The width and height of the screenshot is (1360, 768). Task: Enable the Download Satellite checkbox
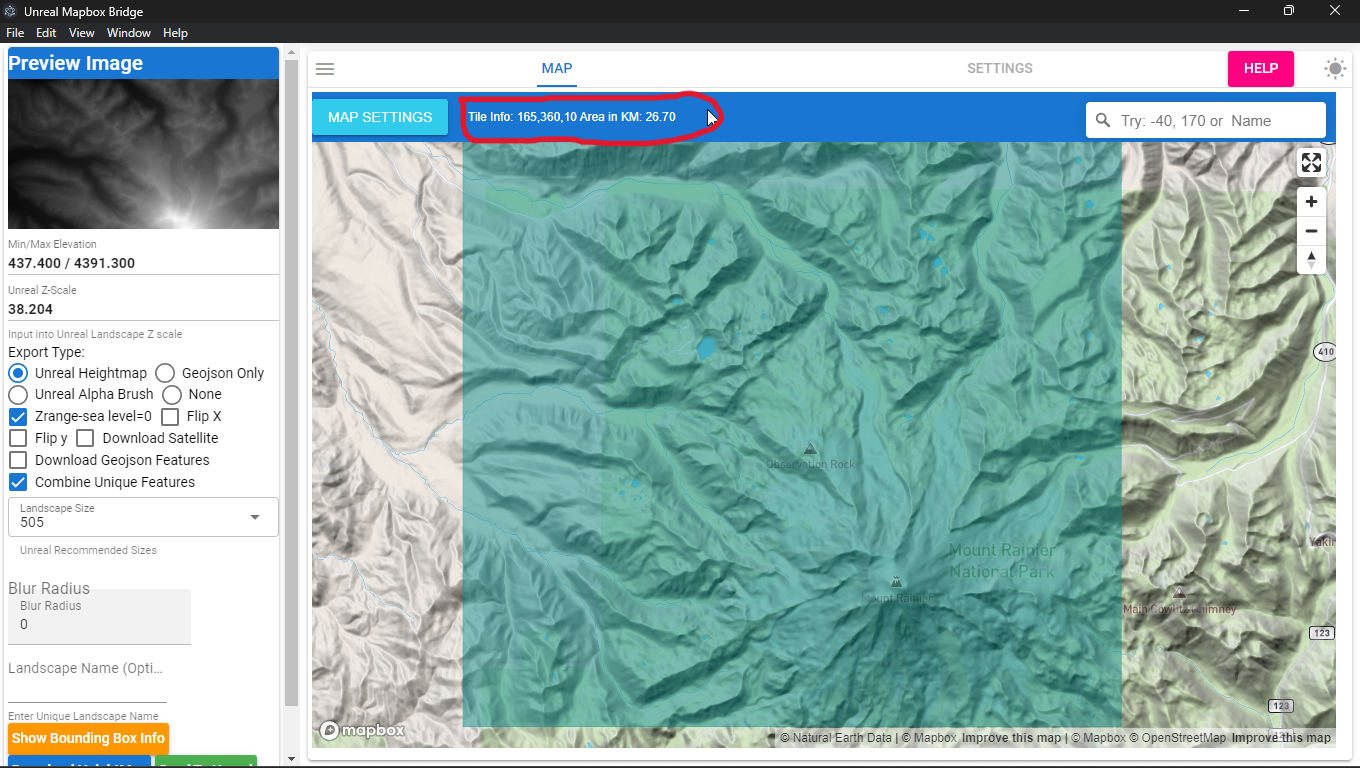tap(86, 438)
